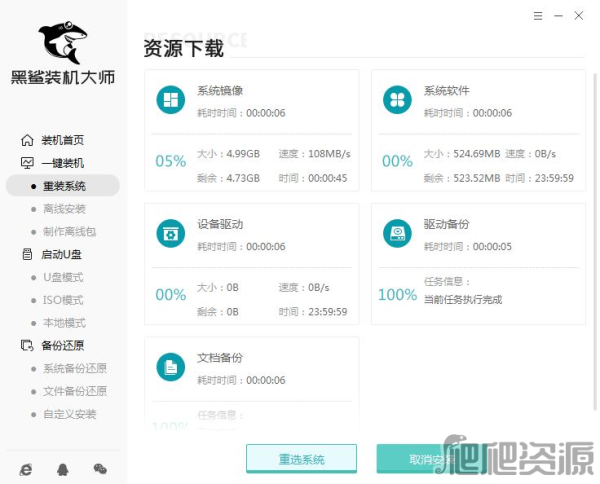Open the 启动U盘 section
The image size is (600, 484).
pyautogui.click(x=61, y=254)
